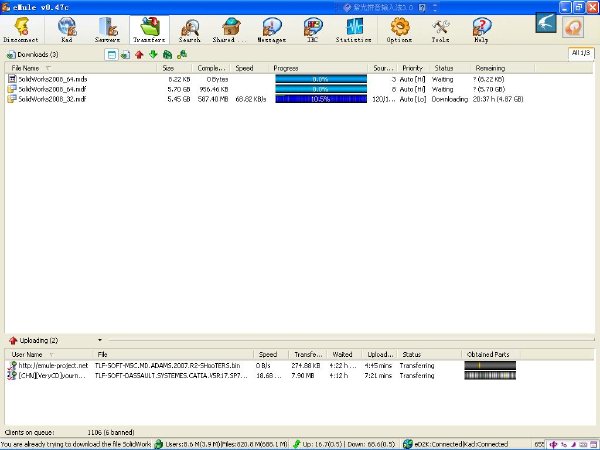Click the users globe icon in status bar

pos(158,444)
